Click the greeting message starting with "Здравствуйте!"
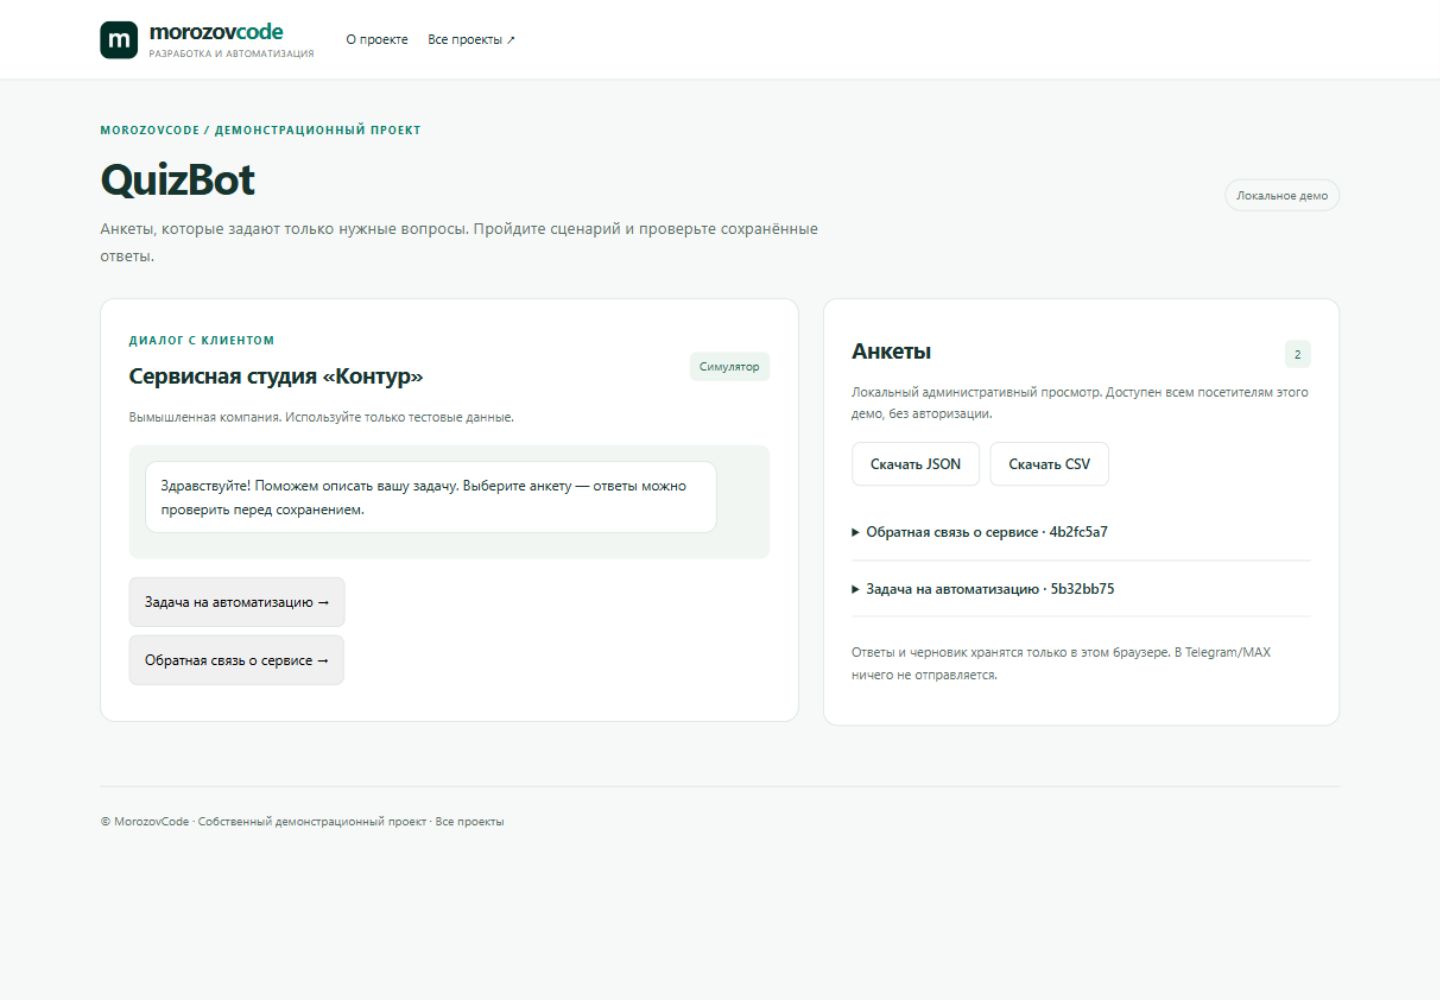1440x1000 pixels. click(x=431, y=497)
